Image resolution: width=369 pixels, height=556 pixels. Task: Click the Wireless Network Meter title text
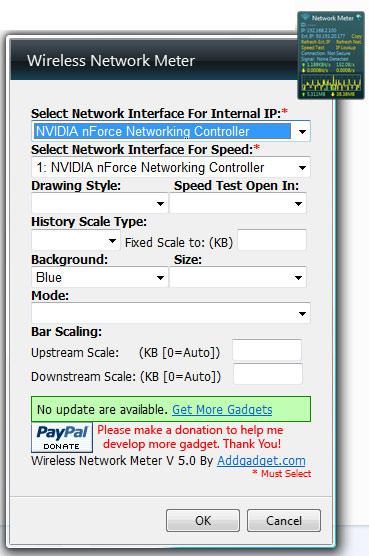pos(111,61)
